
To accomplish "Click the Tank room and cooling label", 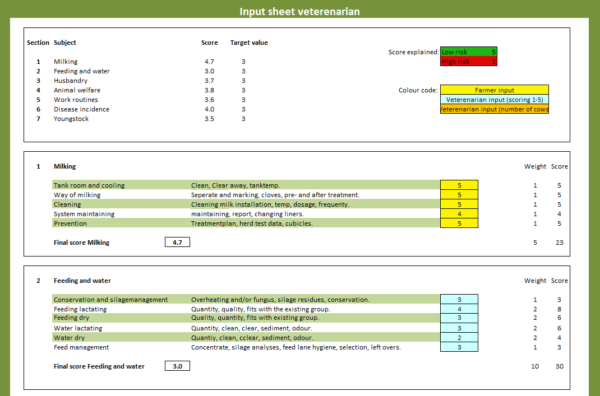I will click(89, 185).
